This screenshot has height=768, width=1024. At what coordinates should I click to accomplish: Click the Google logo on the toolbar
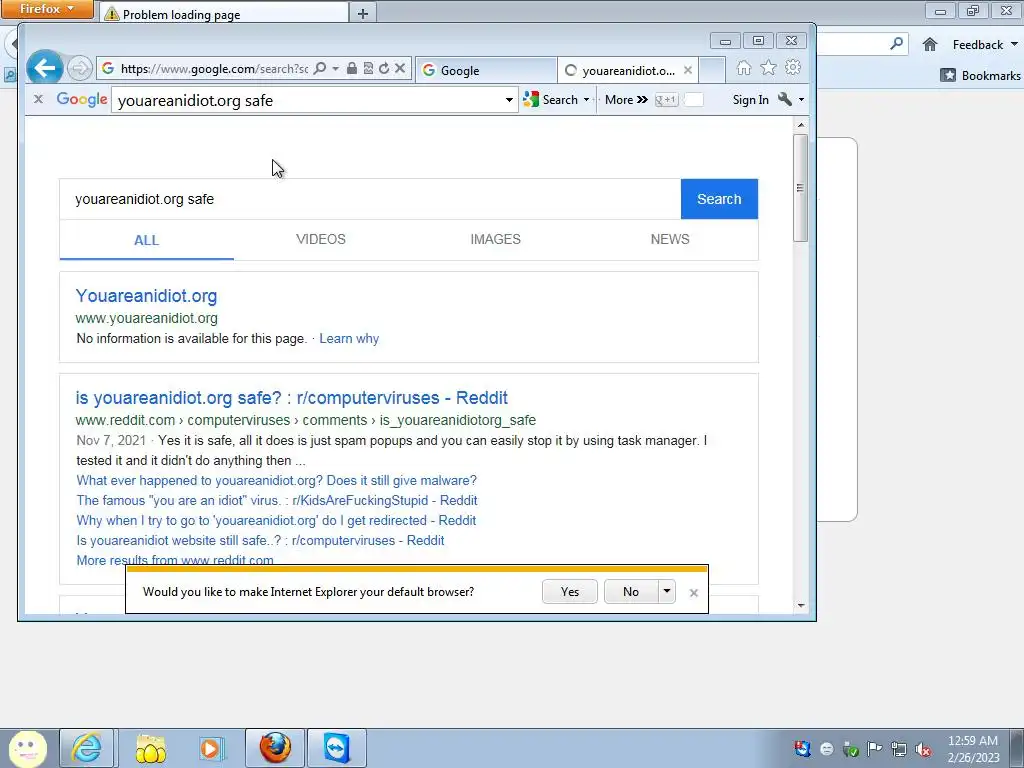[x=82, y=99]
